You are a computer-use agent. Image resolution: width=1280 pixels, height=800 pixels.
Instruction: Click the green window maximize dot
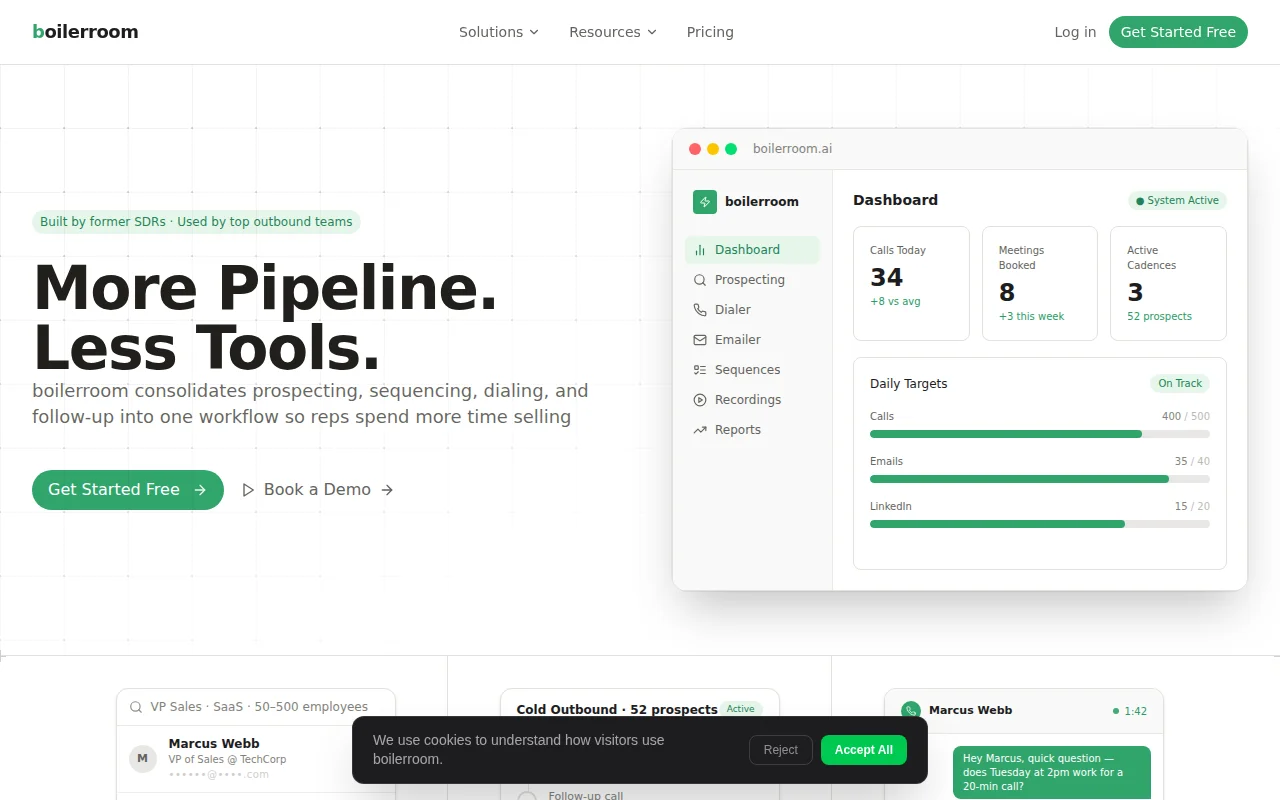point(731,149)
